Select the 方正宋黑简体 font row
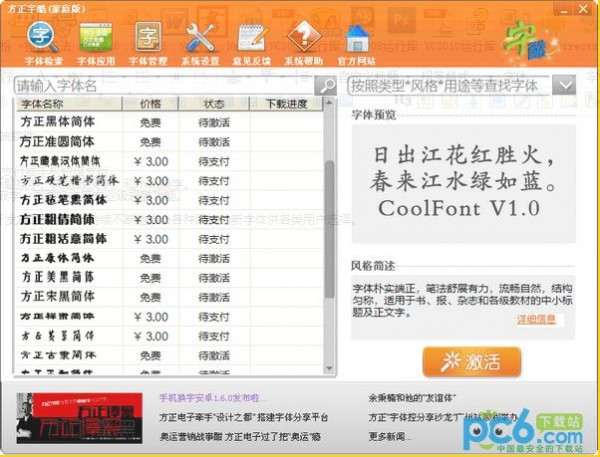 pos(170,297)
